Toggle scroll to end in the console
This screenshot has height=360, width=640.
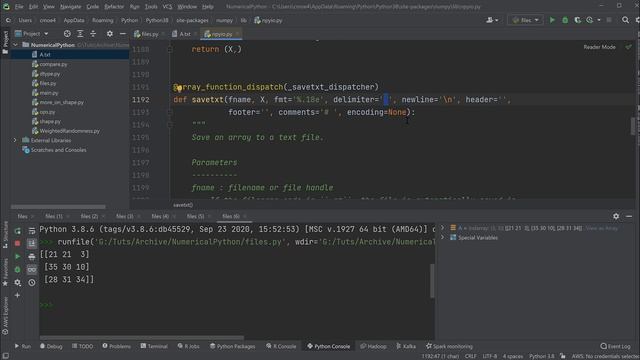coord(32,243)
